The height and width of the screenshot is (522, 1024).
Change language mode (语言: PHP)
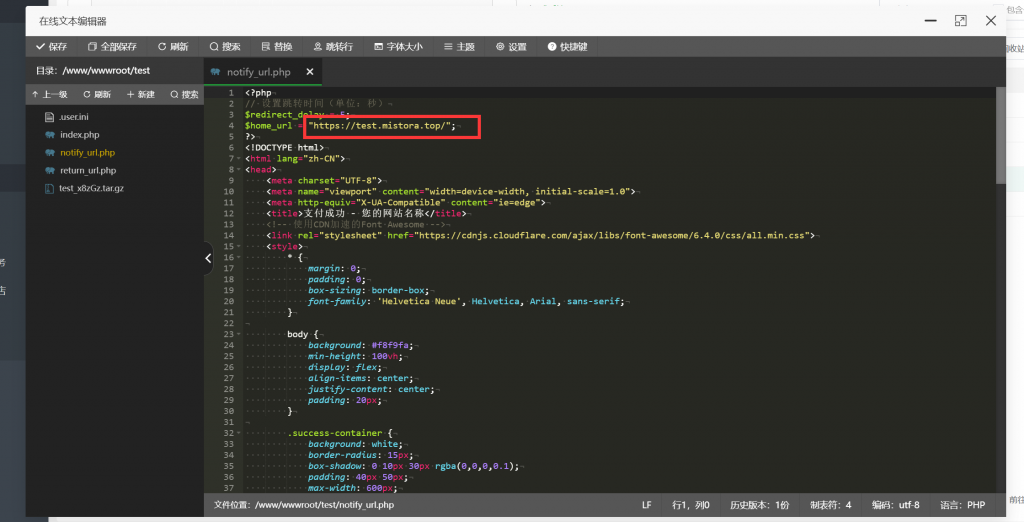coord(963,505)
